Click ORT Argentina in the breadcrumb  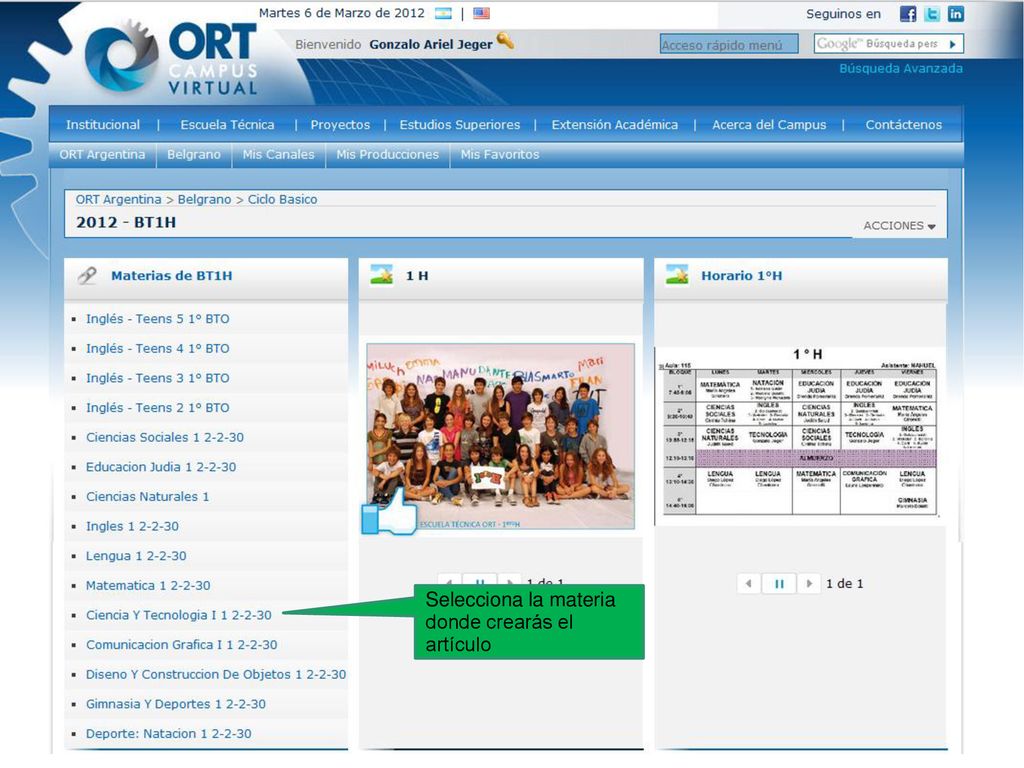118,199
